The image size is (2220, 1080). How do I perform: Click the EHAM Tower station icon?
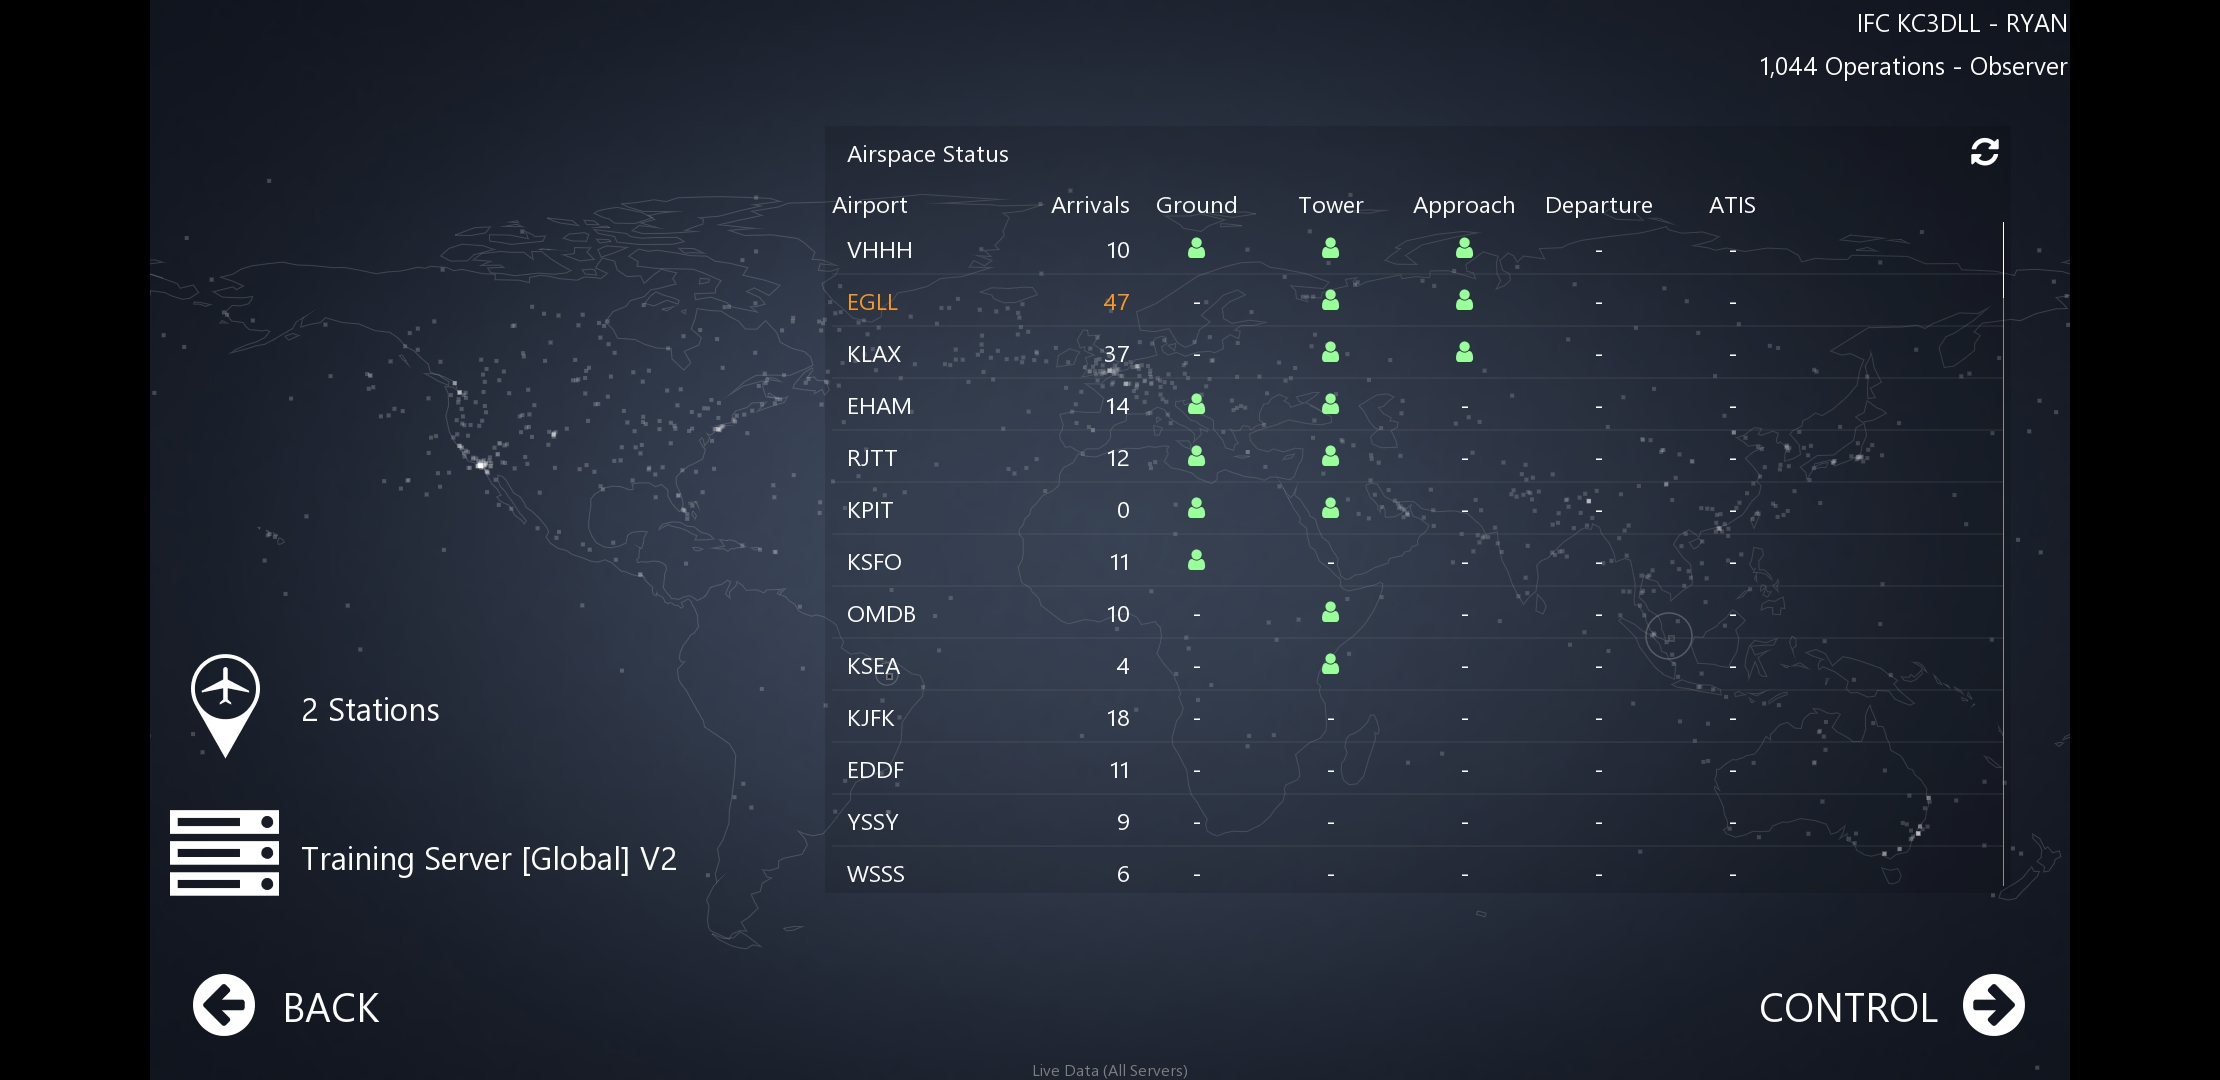pyautogui.click(x=1330, y=405)
